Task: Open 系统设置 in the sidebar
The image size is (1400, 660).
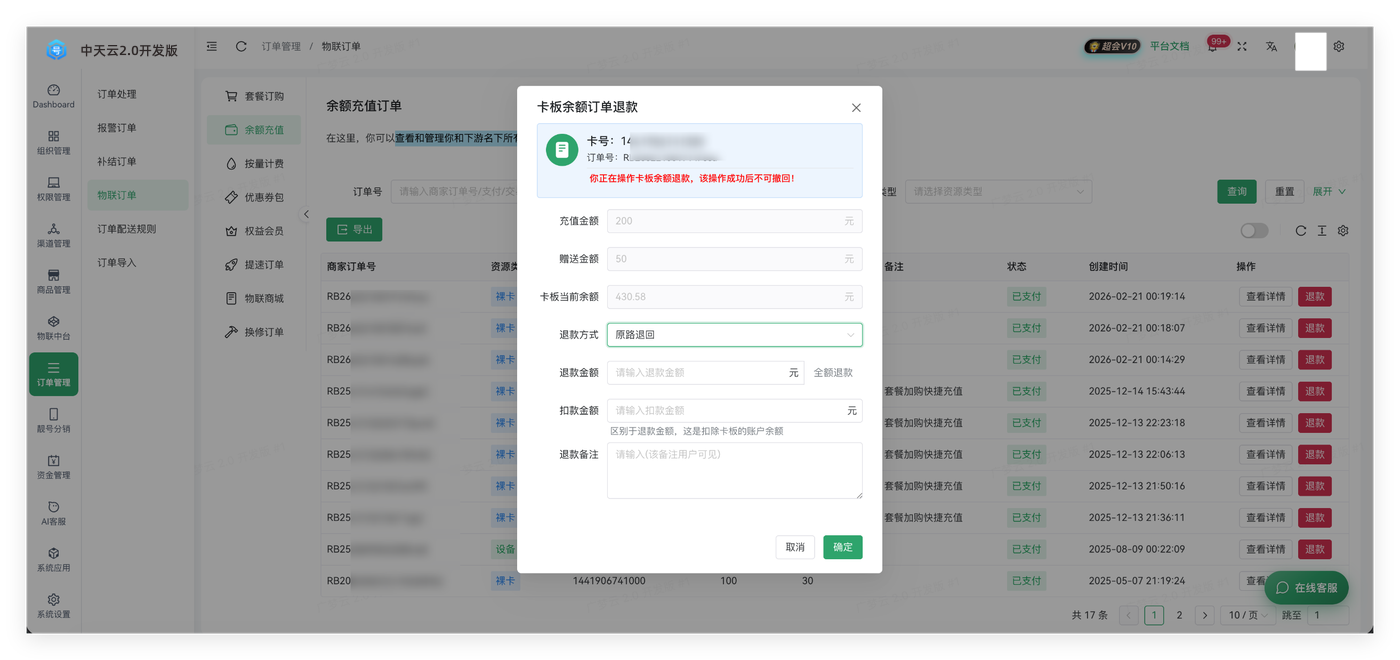Action: point(53,606)
